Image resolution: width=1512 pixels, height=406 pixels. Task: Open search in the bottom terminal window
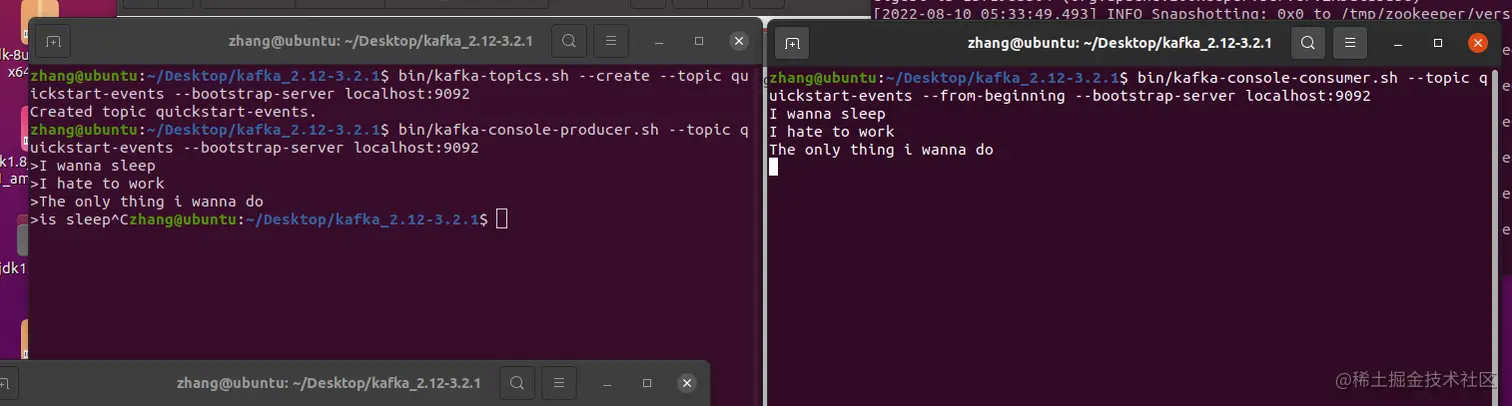tap(516, 383)
